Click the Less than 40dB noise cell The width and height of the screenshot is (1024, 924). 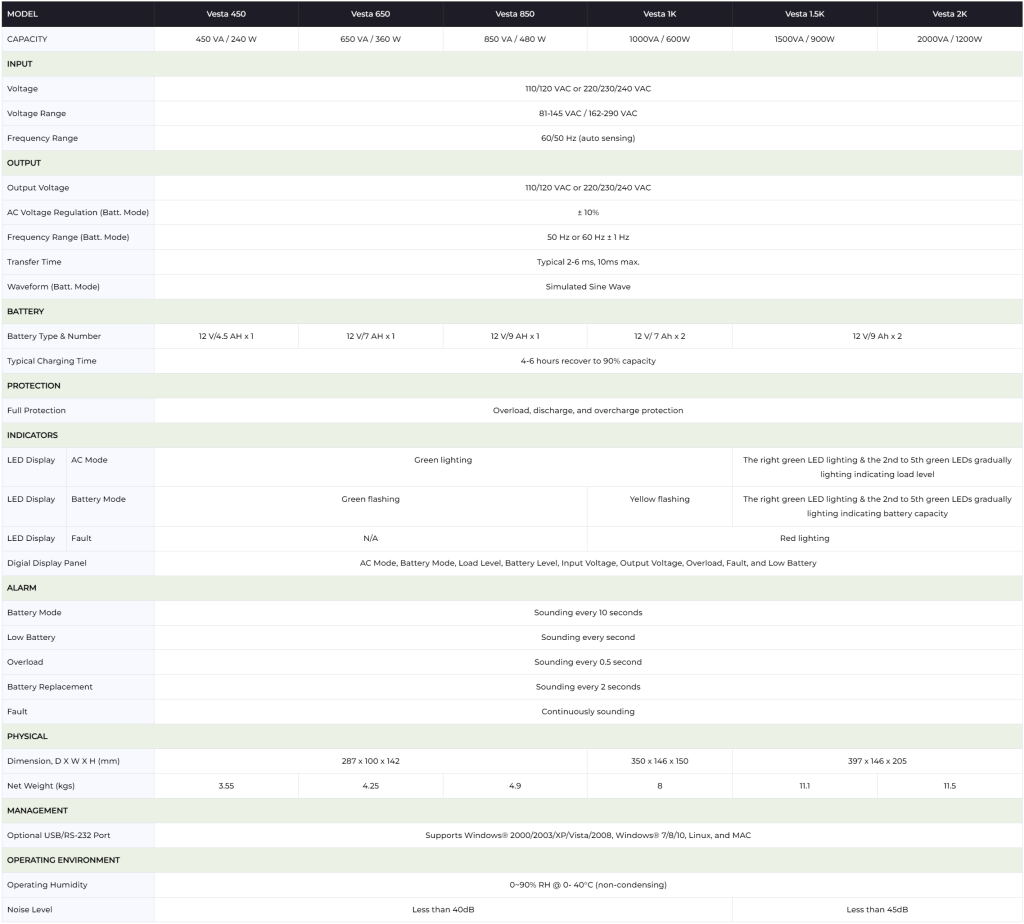click(443, 910)
